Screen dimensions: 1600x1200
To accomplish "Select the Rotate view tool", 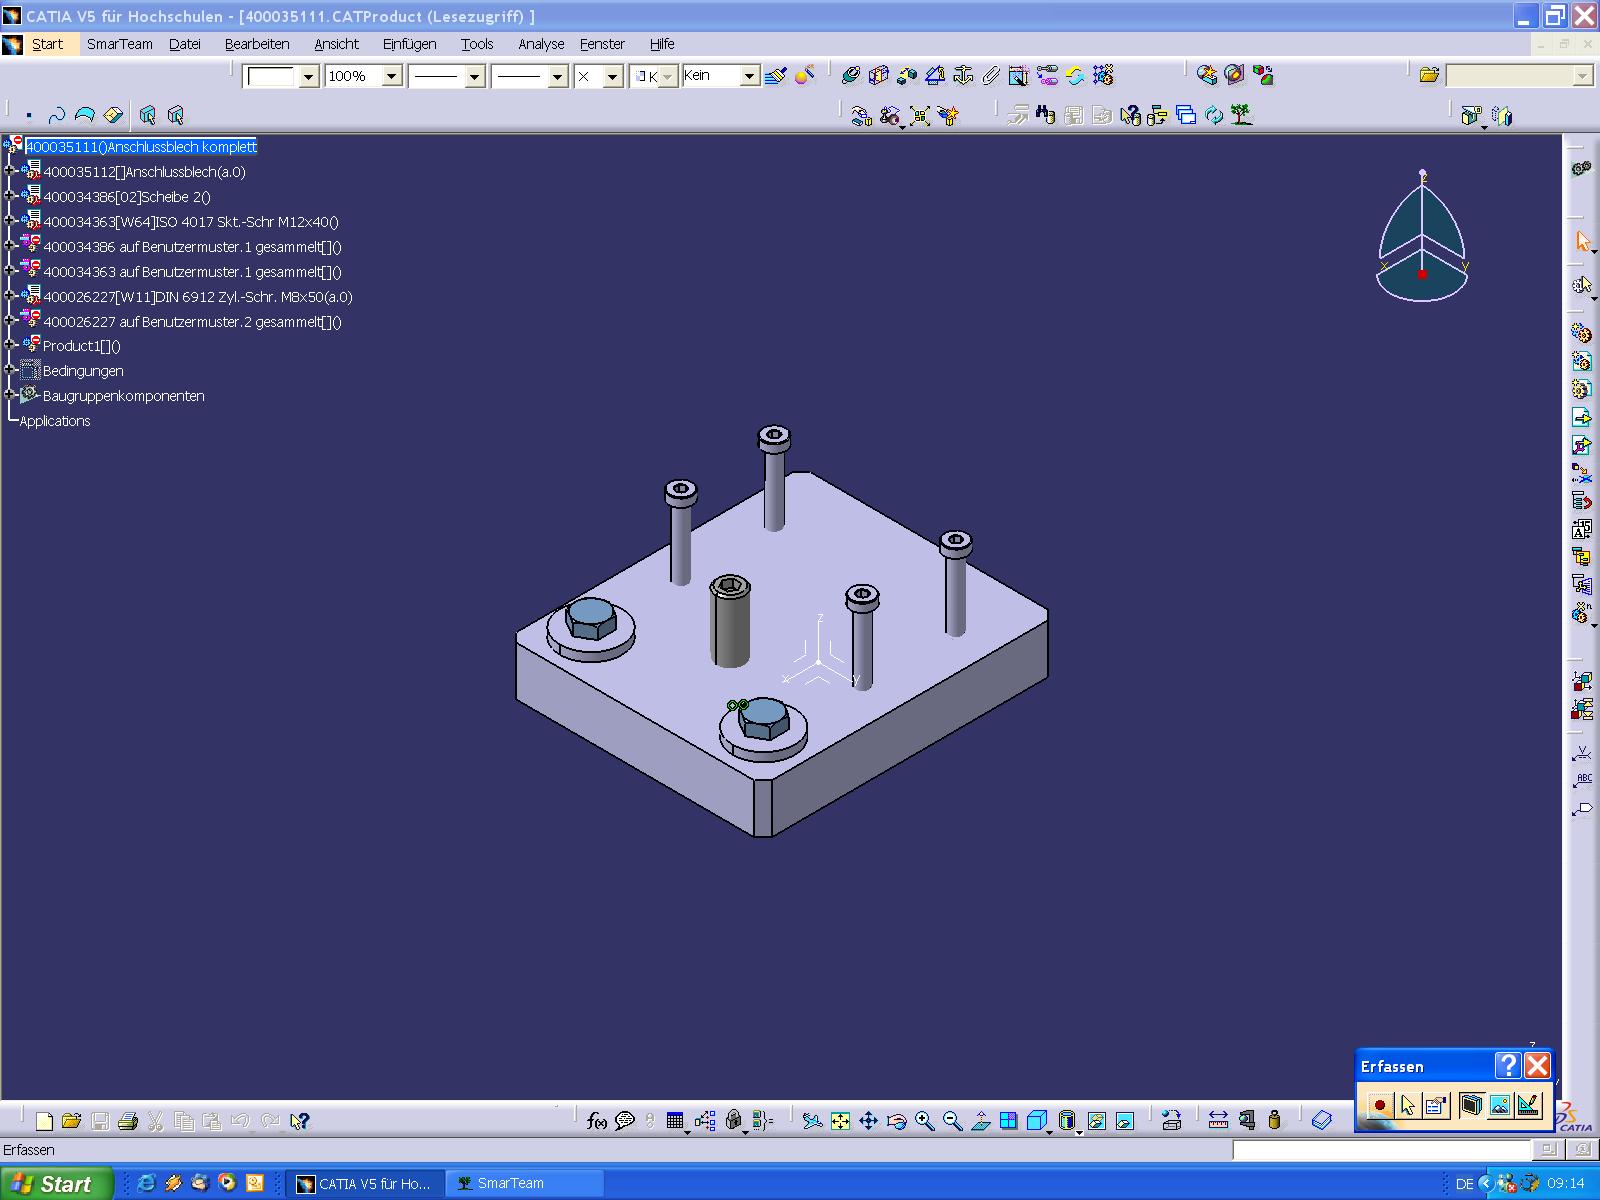I will (x=896, y=1121).
